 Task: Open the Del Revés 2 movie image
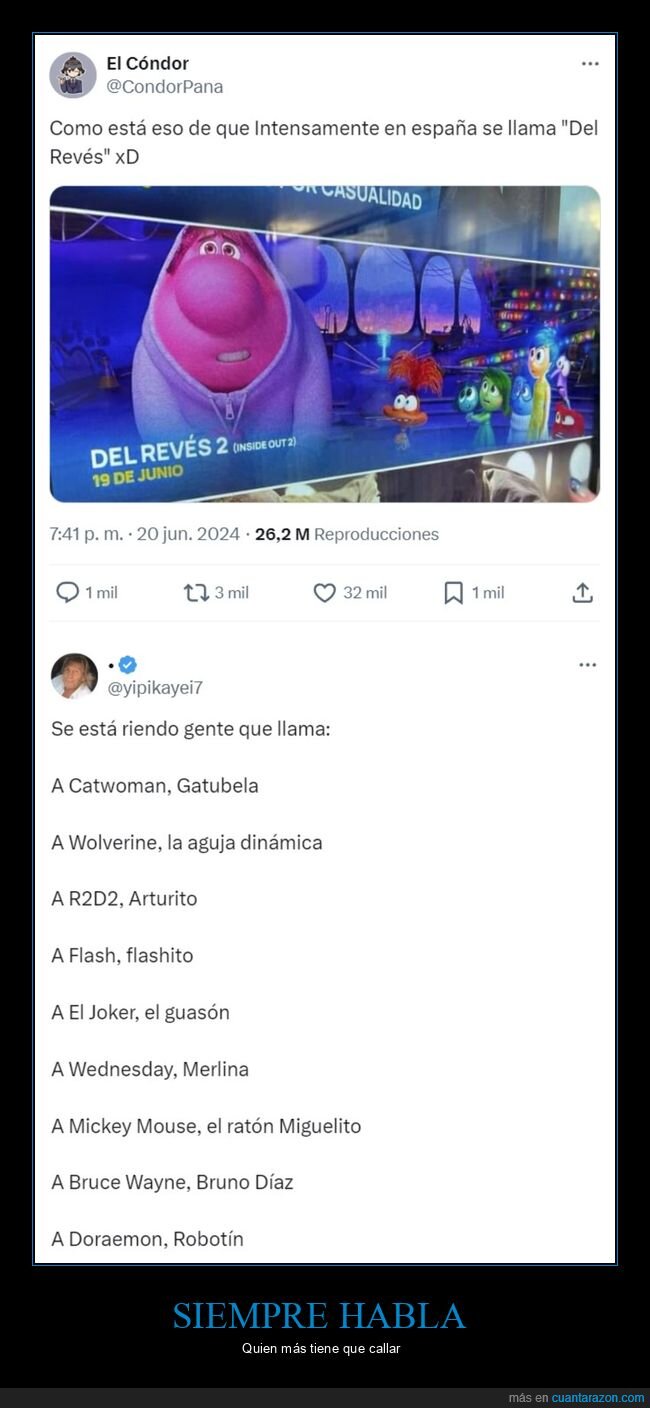point(325,344)
